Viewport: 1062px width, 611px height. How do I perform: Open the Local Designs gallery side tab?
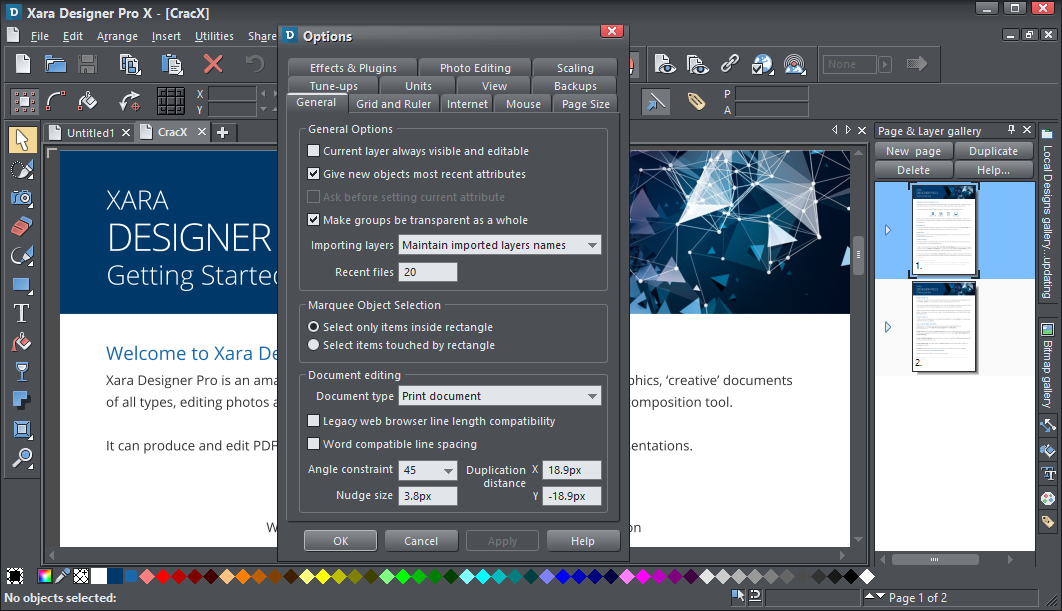(x=1047, y=214)
